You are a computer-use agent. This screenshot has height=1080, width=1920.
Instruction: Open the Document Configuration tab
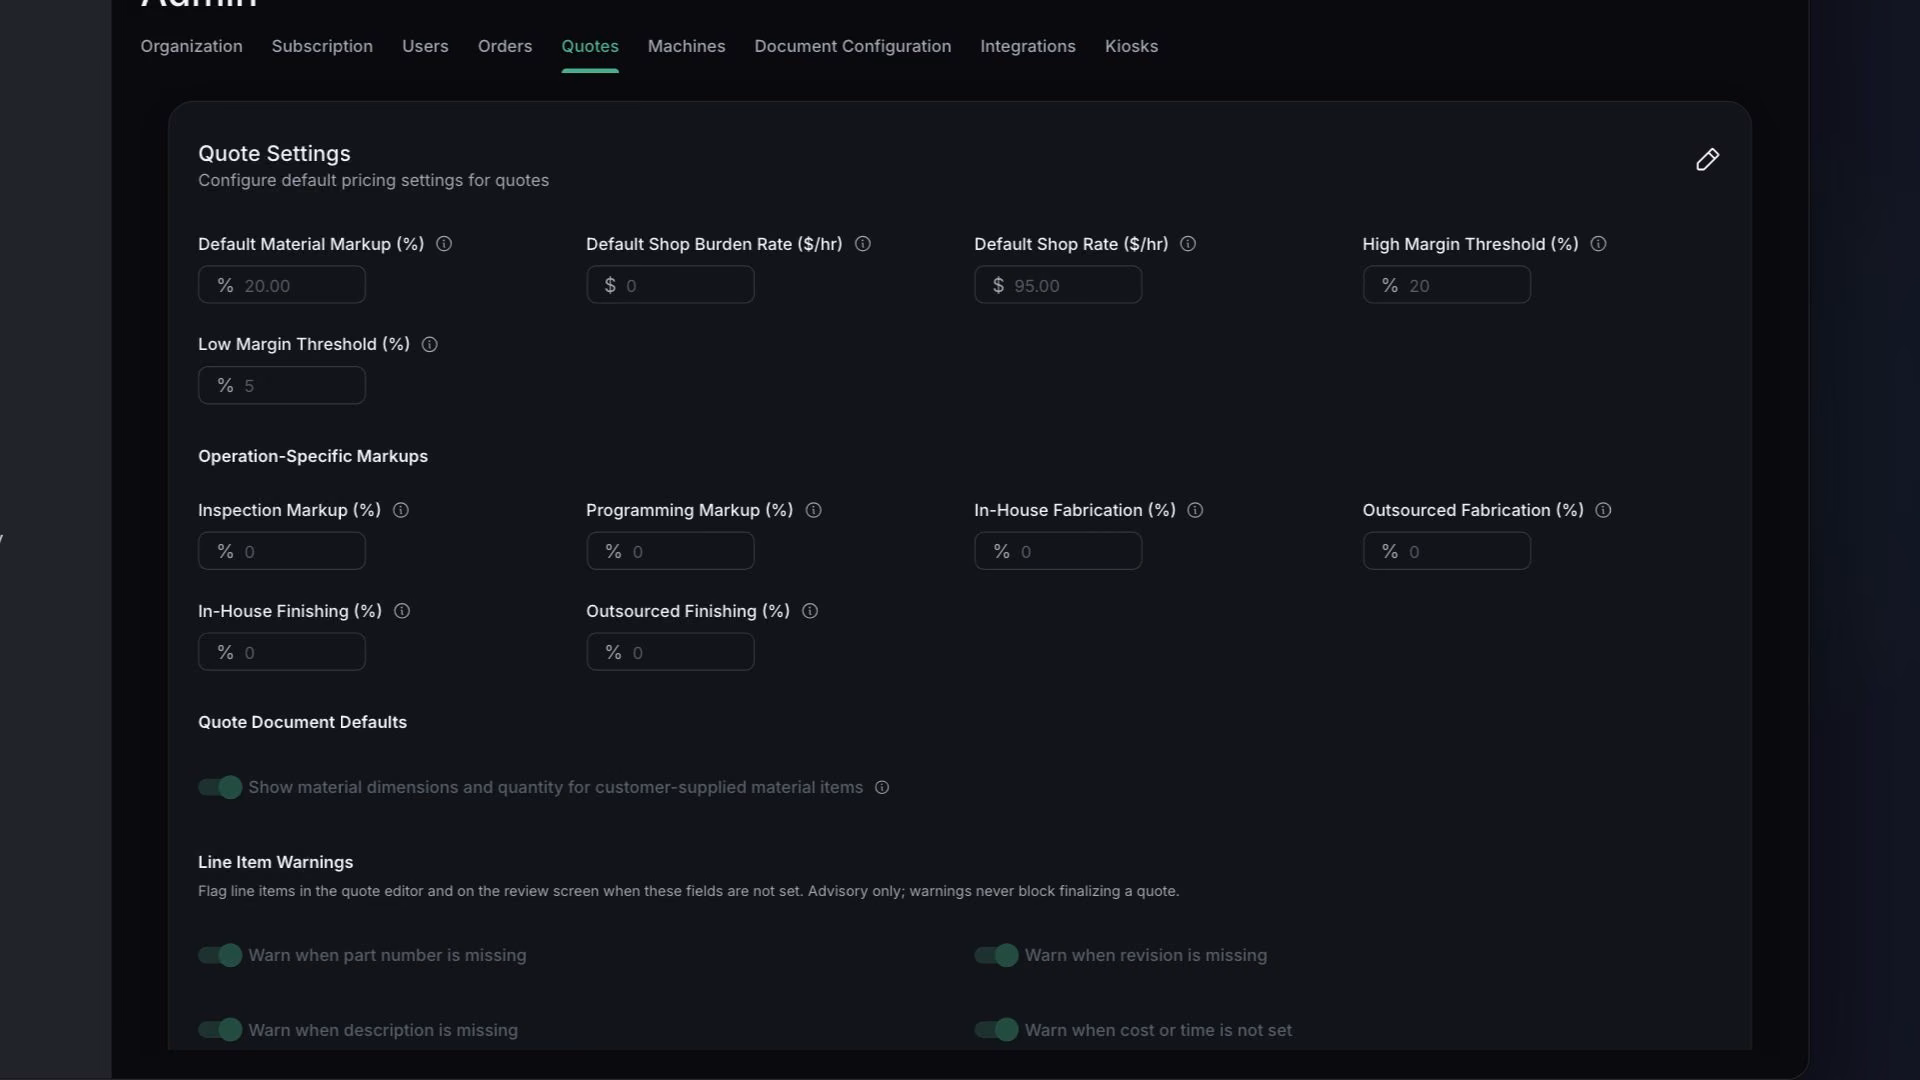[853, 46]
